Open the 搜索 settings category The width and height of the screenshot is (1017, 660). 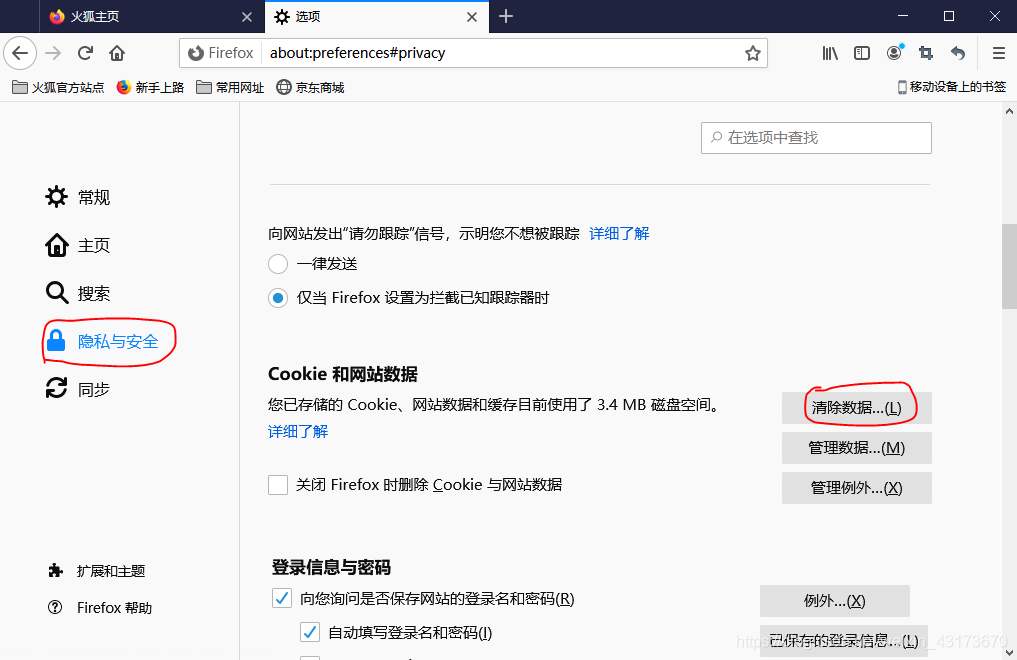(x=78, y=293)
